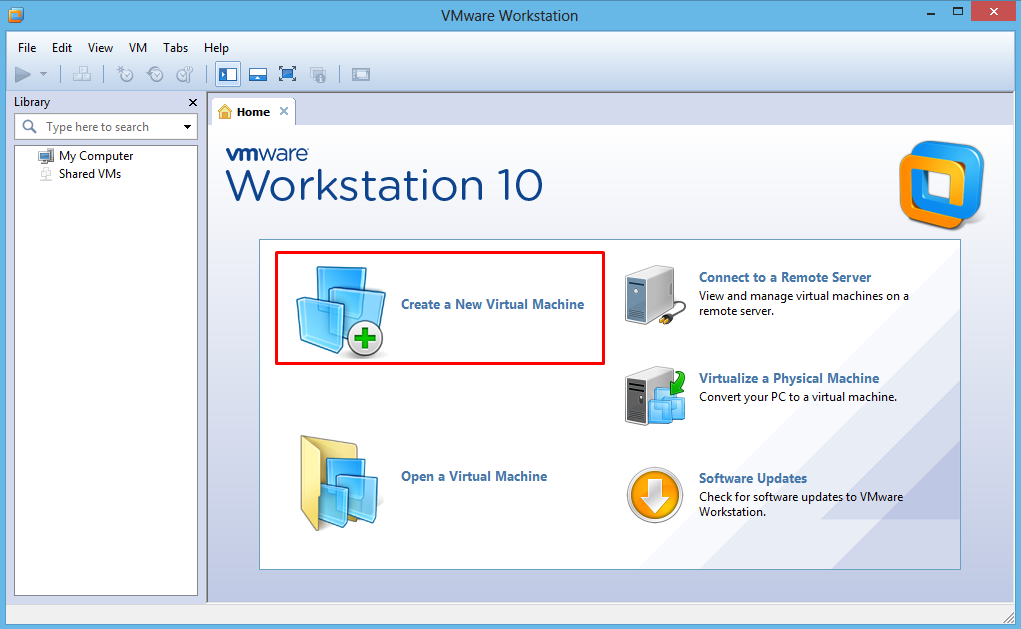This screenshot has height=629, width=1021.
Task: Select My Computer in the Library
Action: pyautogui.click(x=96, y=156)
